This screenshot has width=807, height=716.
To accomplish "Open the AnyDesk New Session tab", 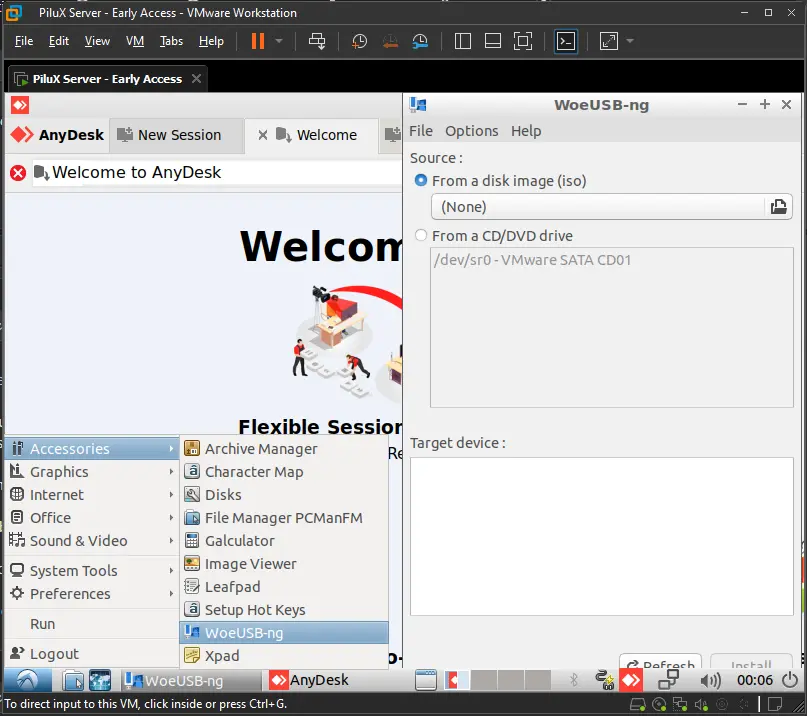I will click(177, 135).
